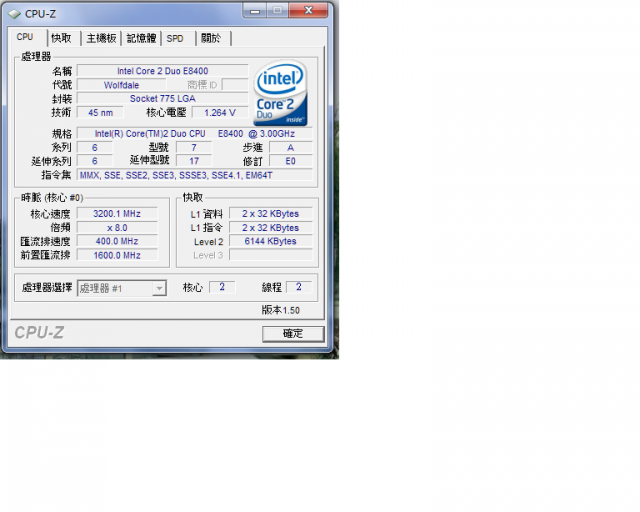Image resolution: width=640 pixels, height=512 pixels.
Task: Go to the SPD tab
Action: (x=176, y=38)
